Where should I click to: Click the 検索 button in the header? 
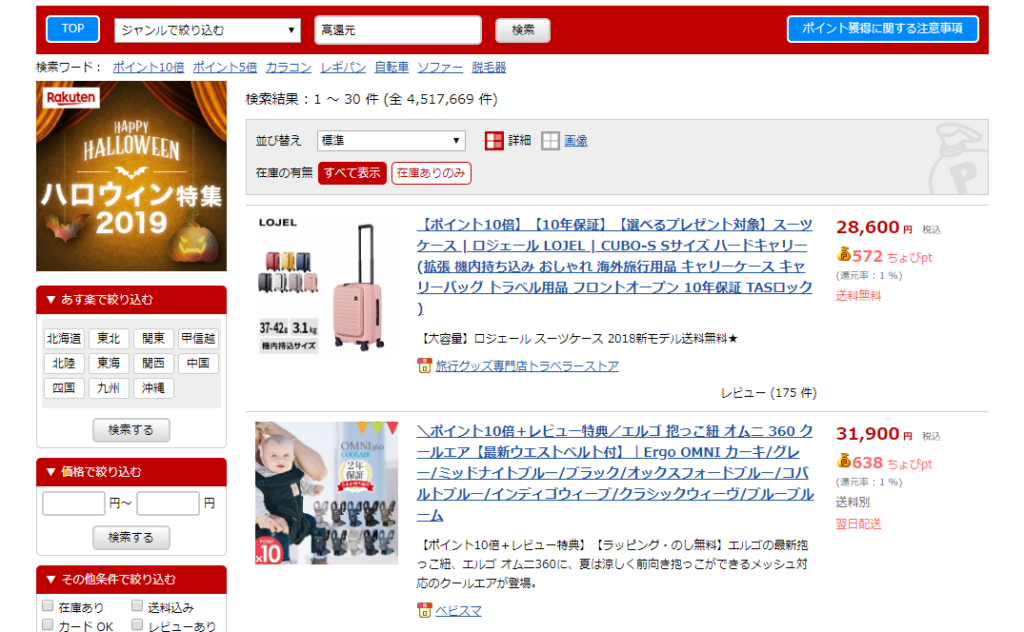click(x=522, y=30)
